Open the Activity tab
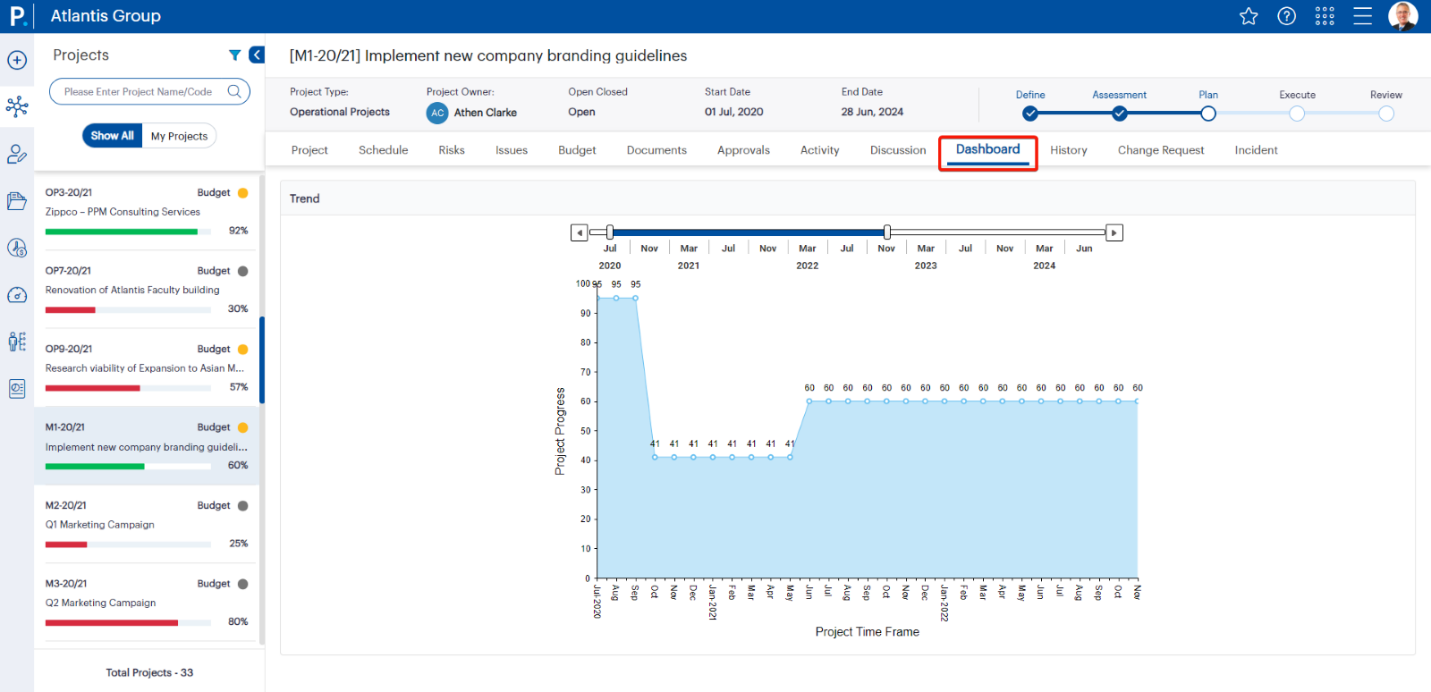 click(x=820, y=150)
